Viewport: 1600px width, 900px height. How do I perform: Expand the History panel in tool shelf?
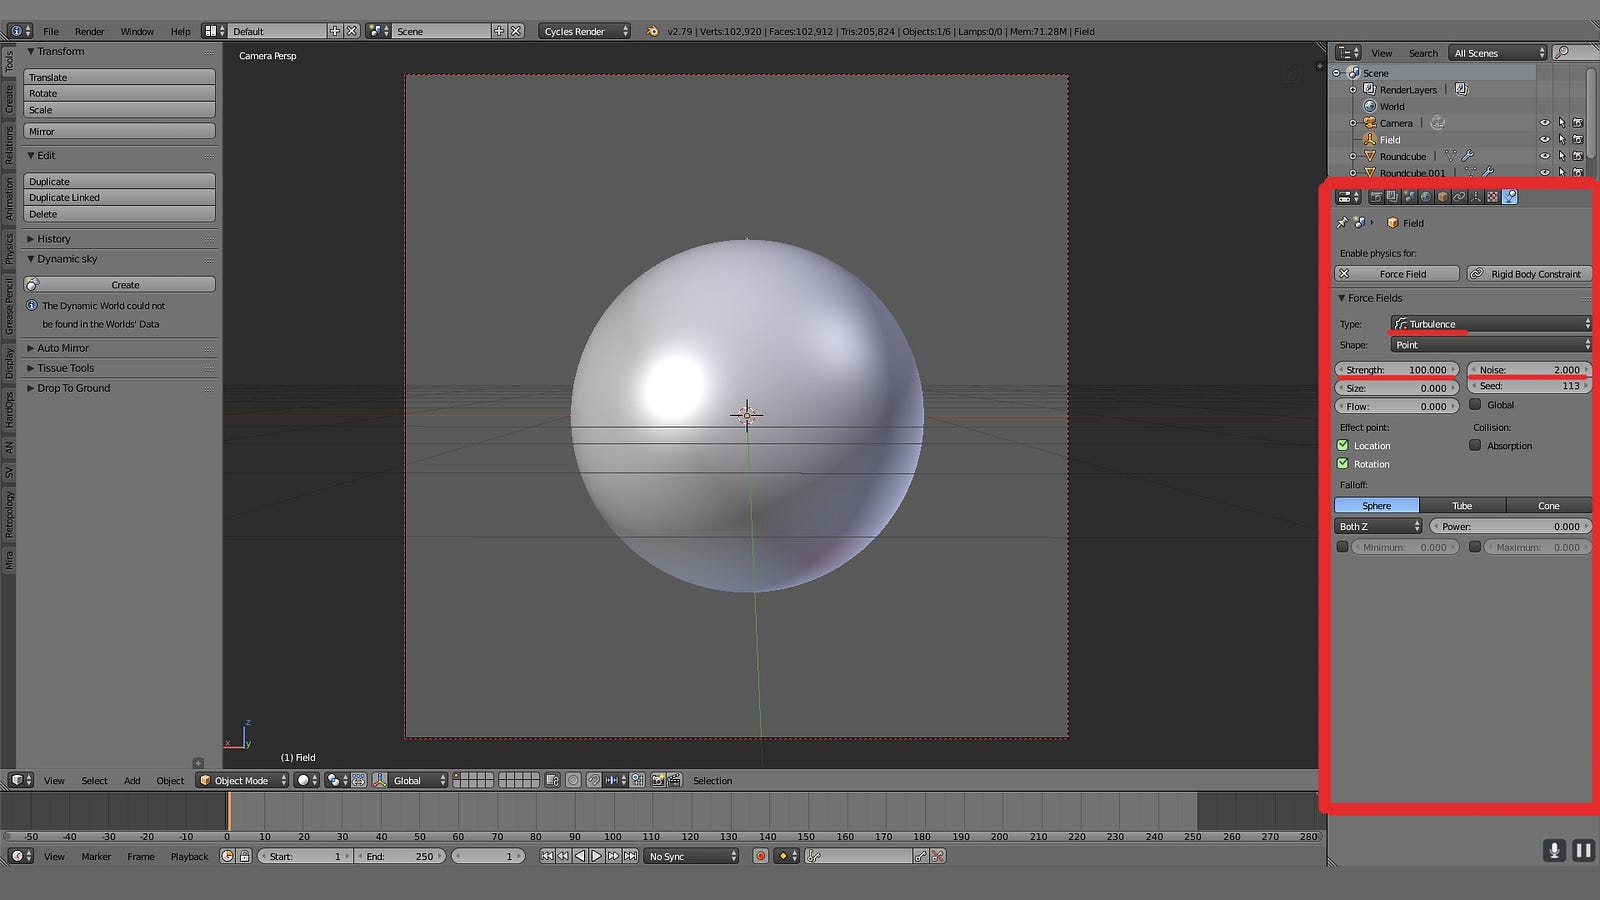(x=54, y=239)
